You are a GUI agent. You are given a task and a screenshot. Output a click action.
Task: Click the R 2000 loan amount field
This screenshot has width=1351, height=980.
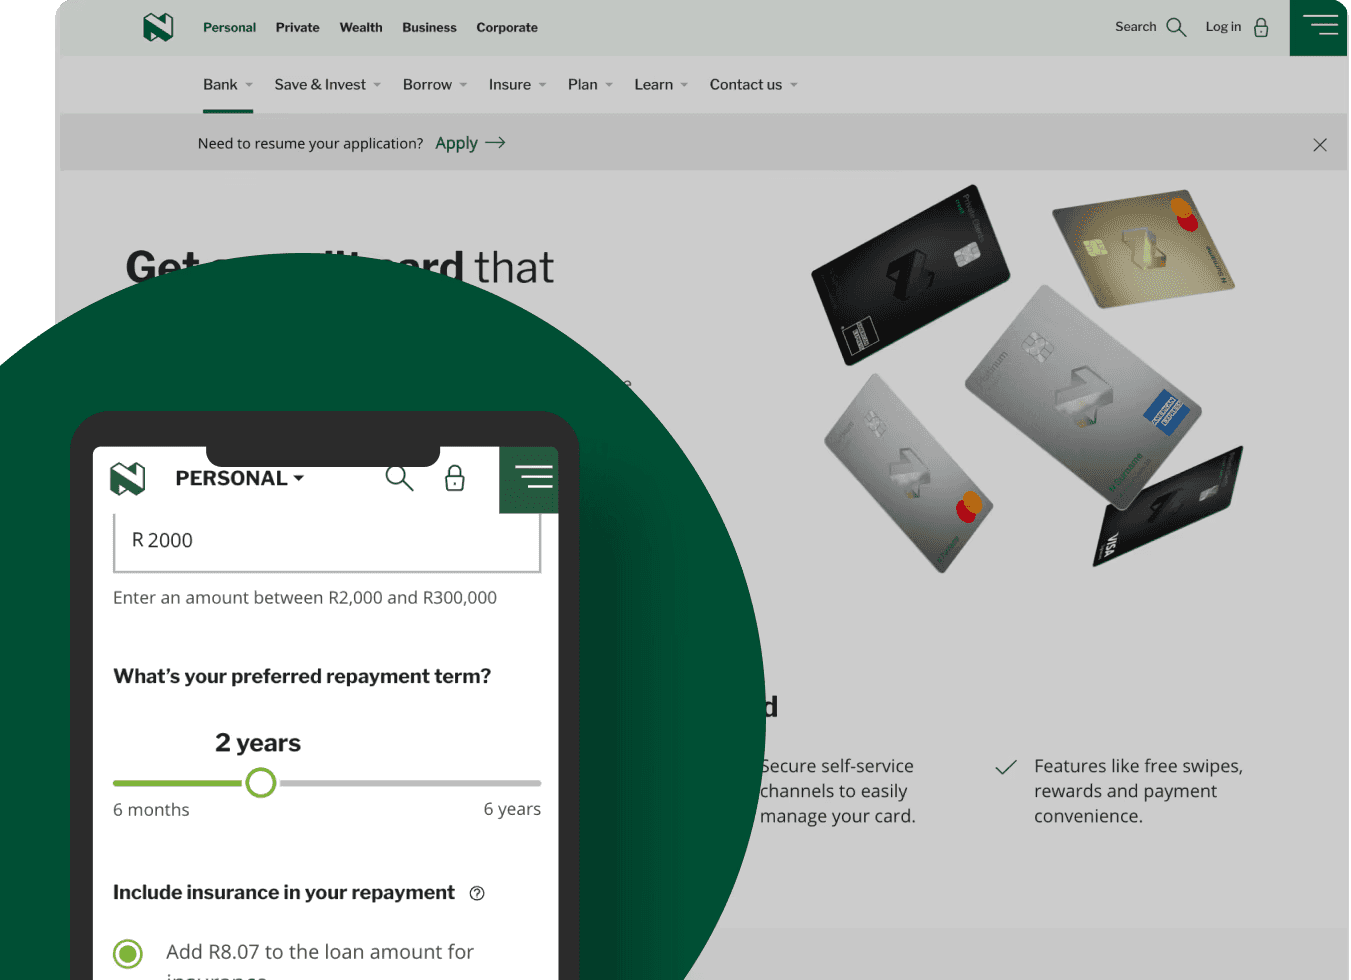[x=327, y=541]
